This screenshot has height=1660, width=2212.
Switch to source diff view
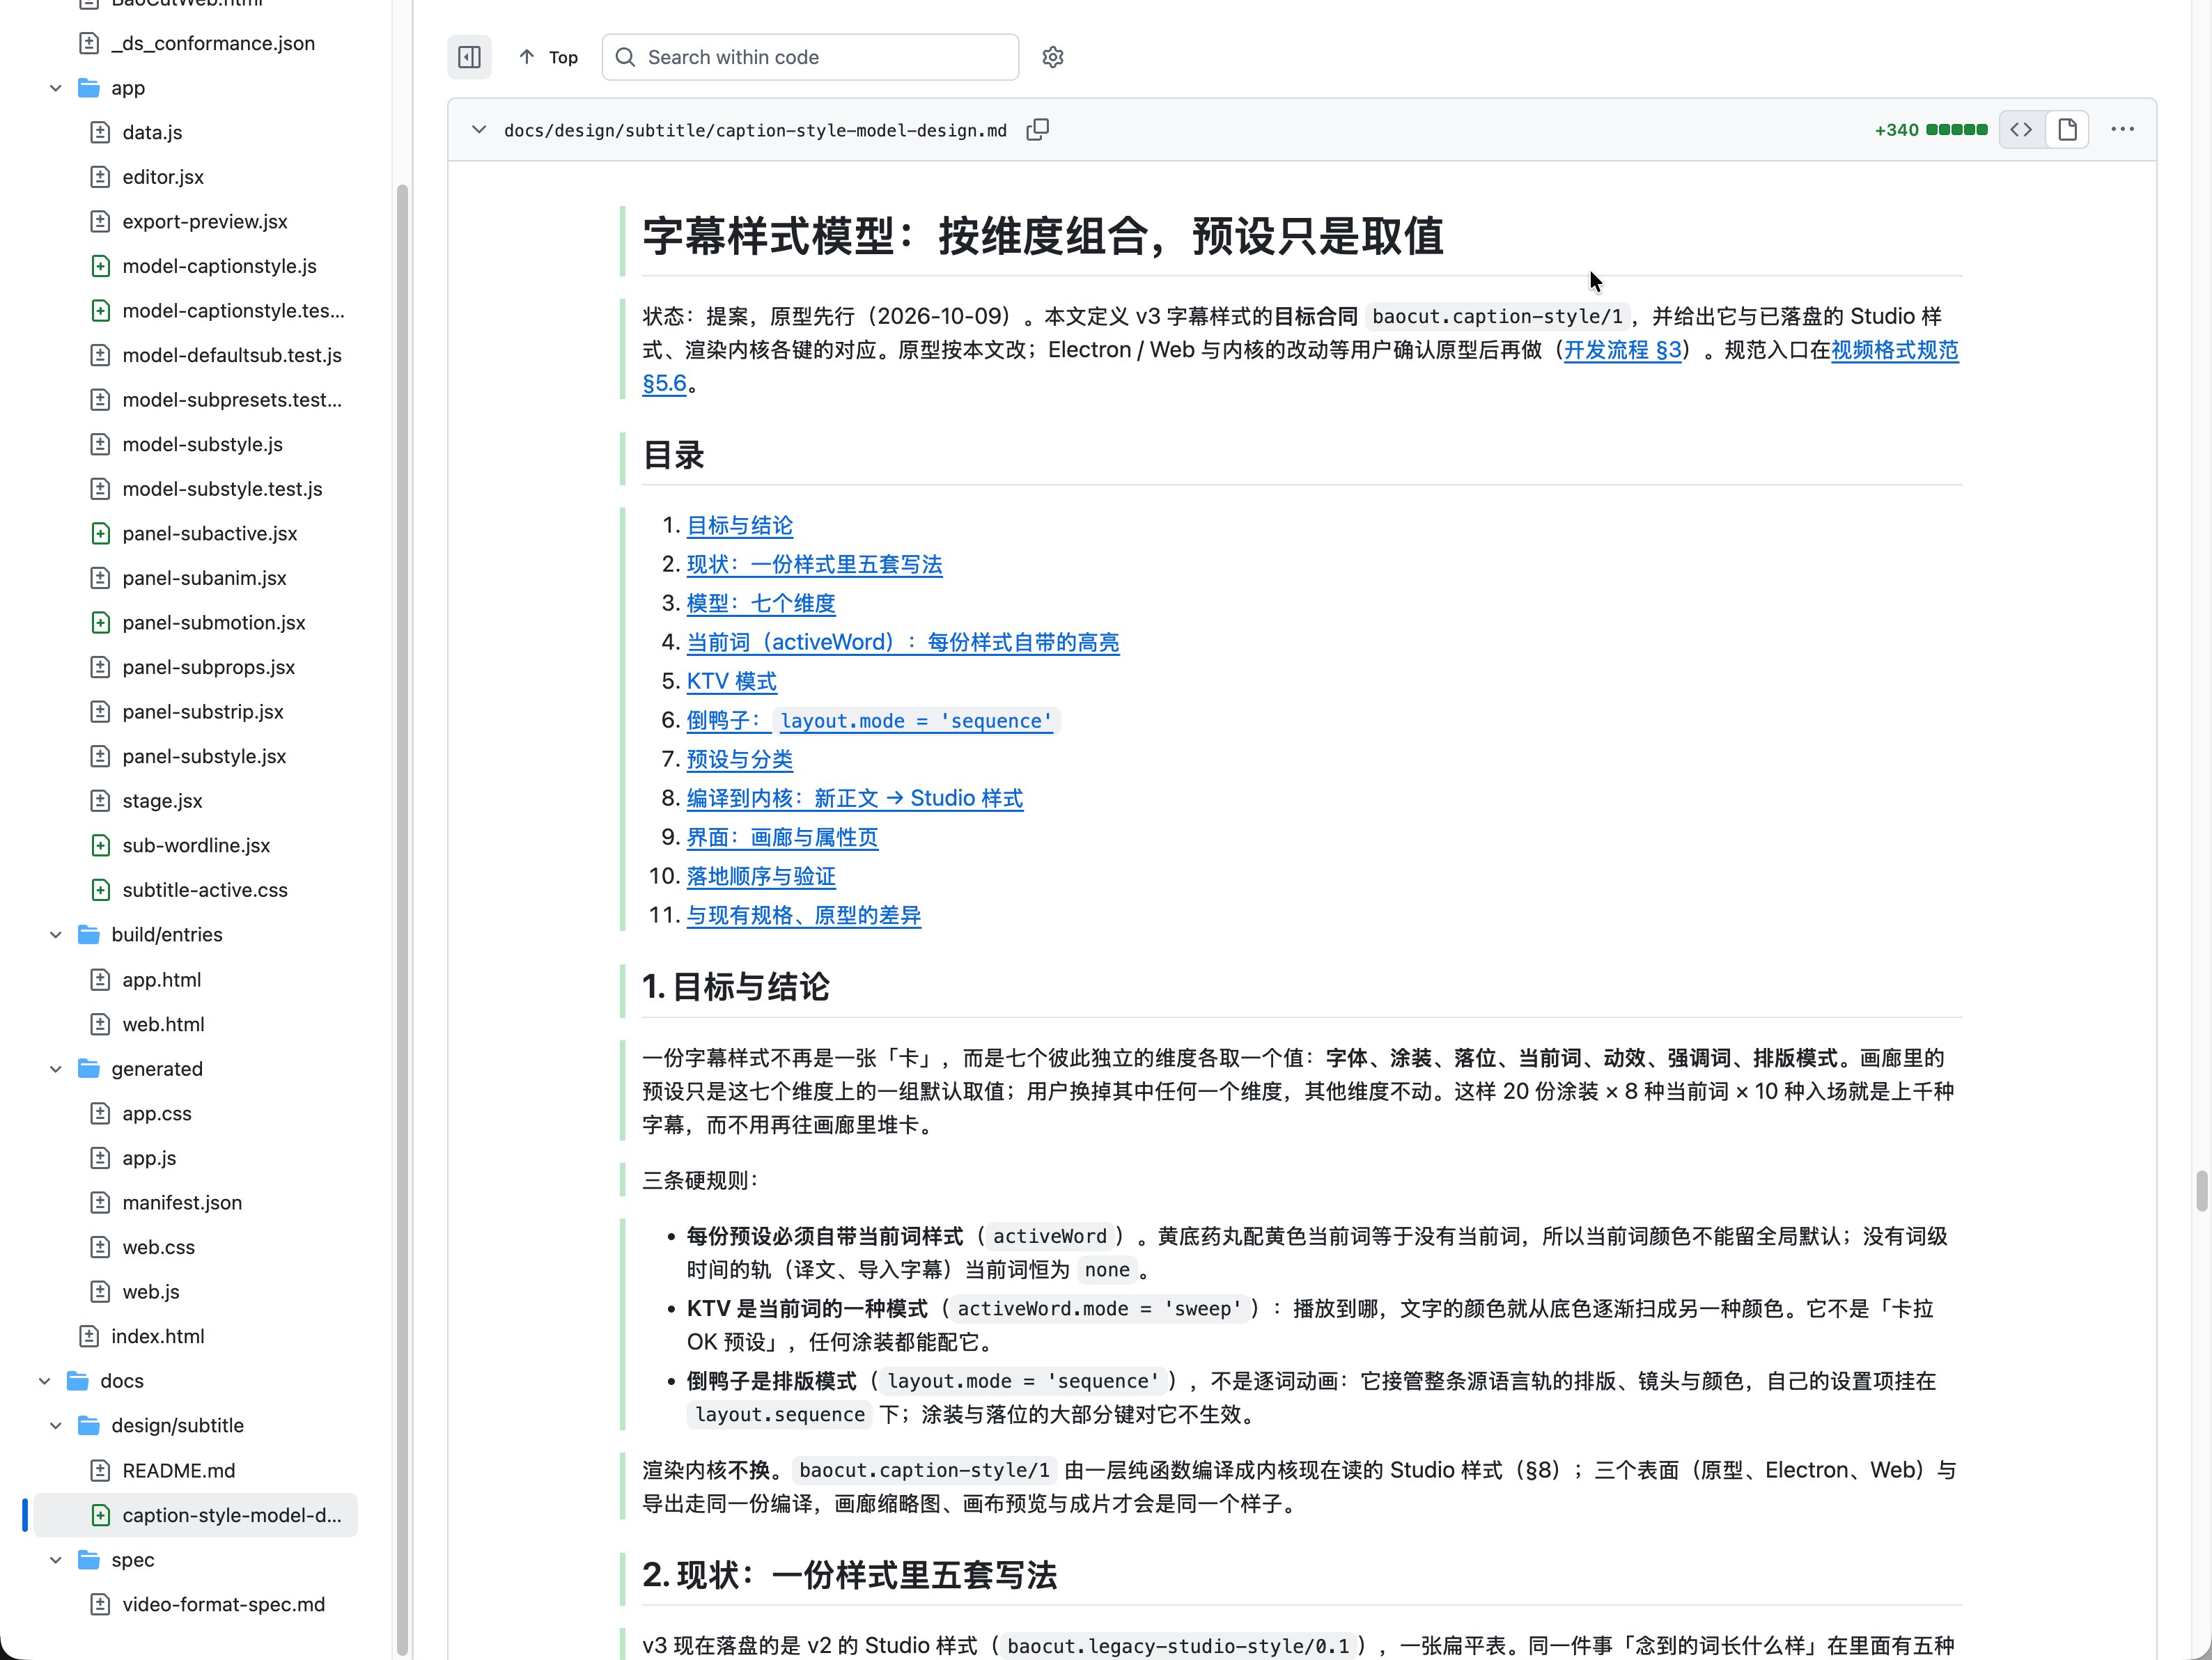point(2021,129)
